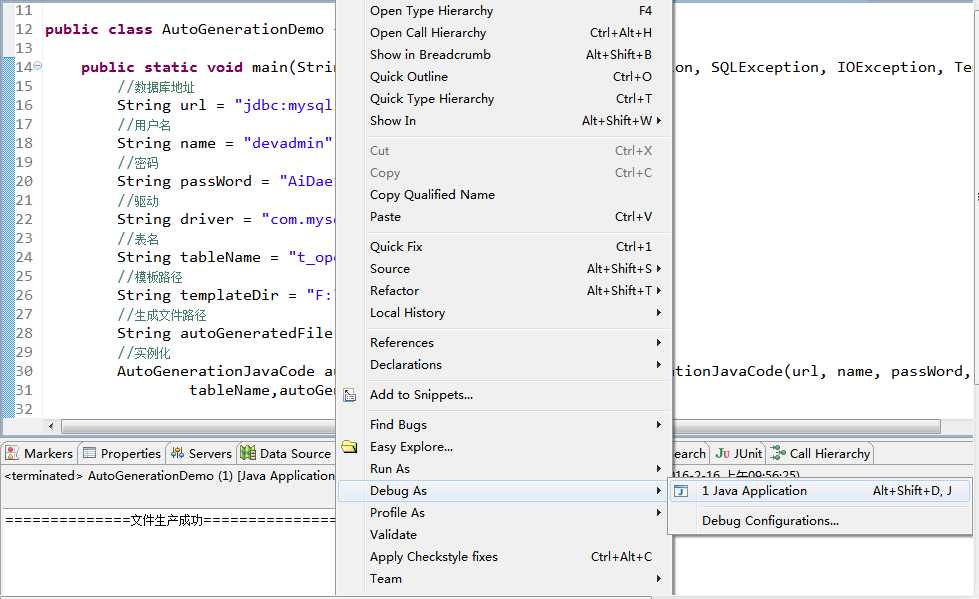Click the Servers tab icon

pos(177,453)
